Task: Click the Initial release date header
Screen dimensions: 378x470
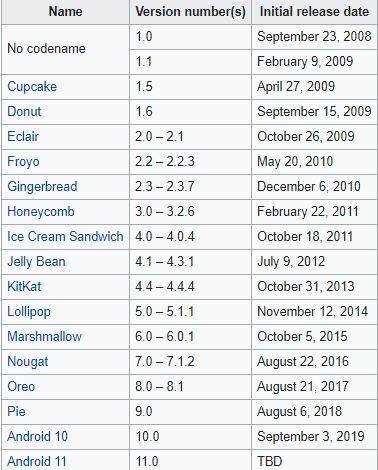Action: tap(314, 12)
